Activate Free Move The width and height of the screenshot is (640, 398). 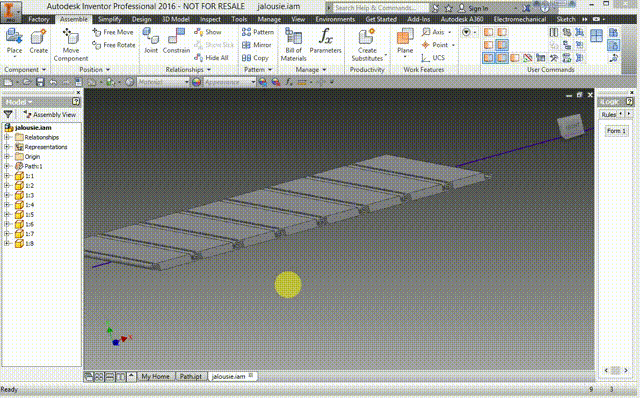(113, 32)
